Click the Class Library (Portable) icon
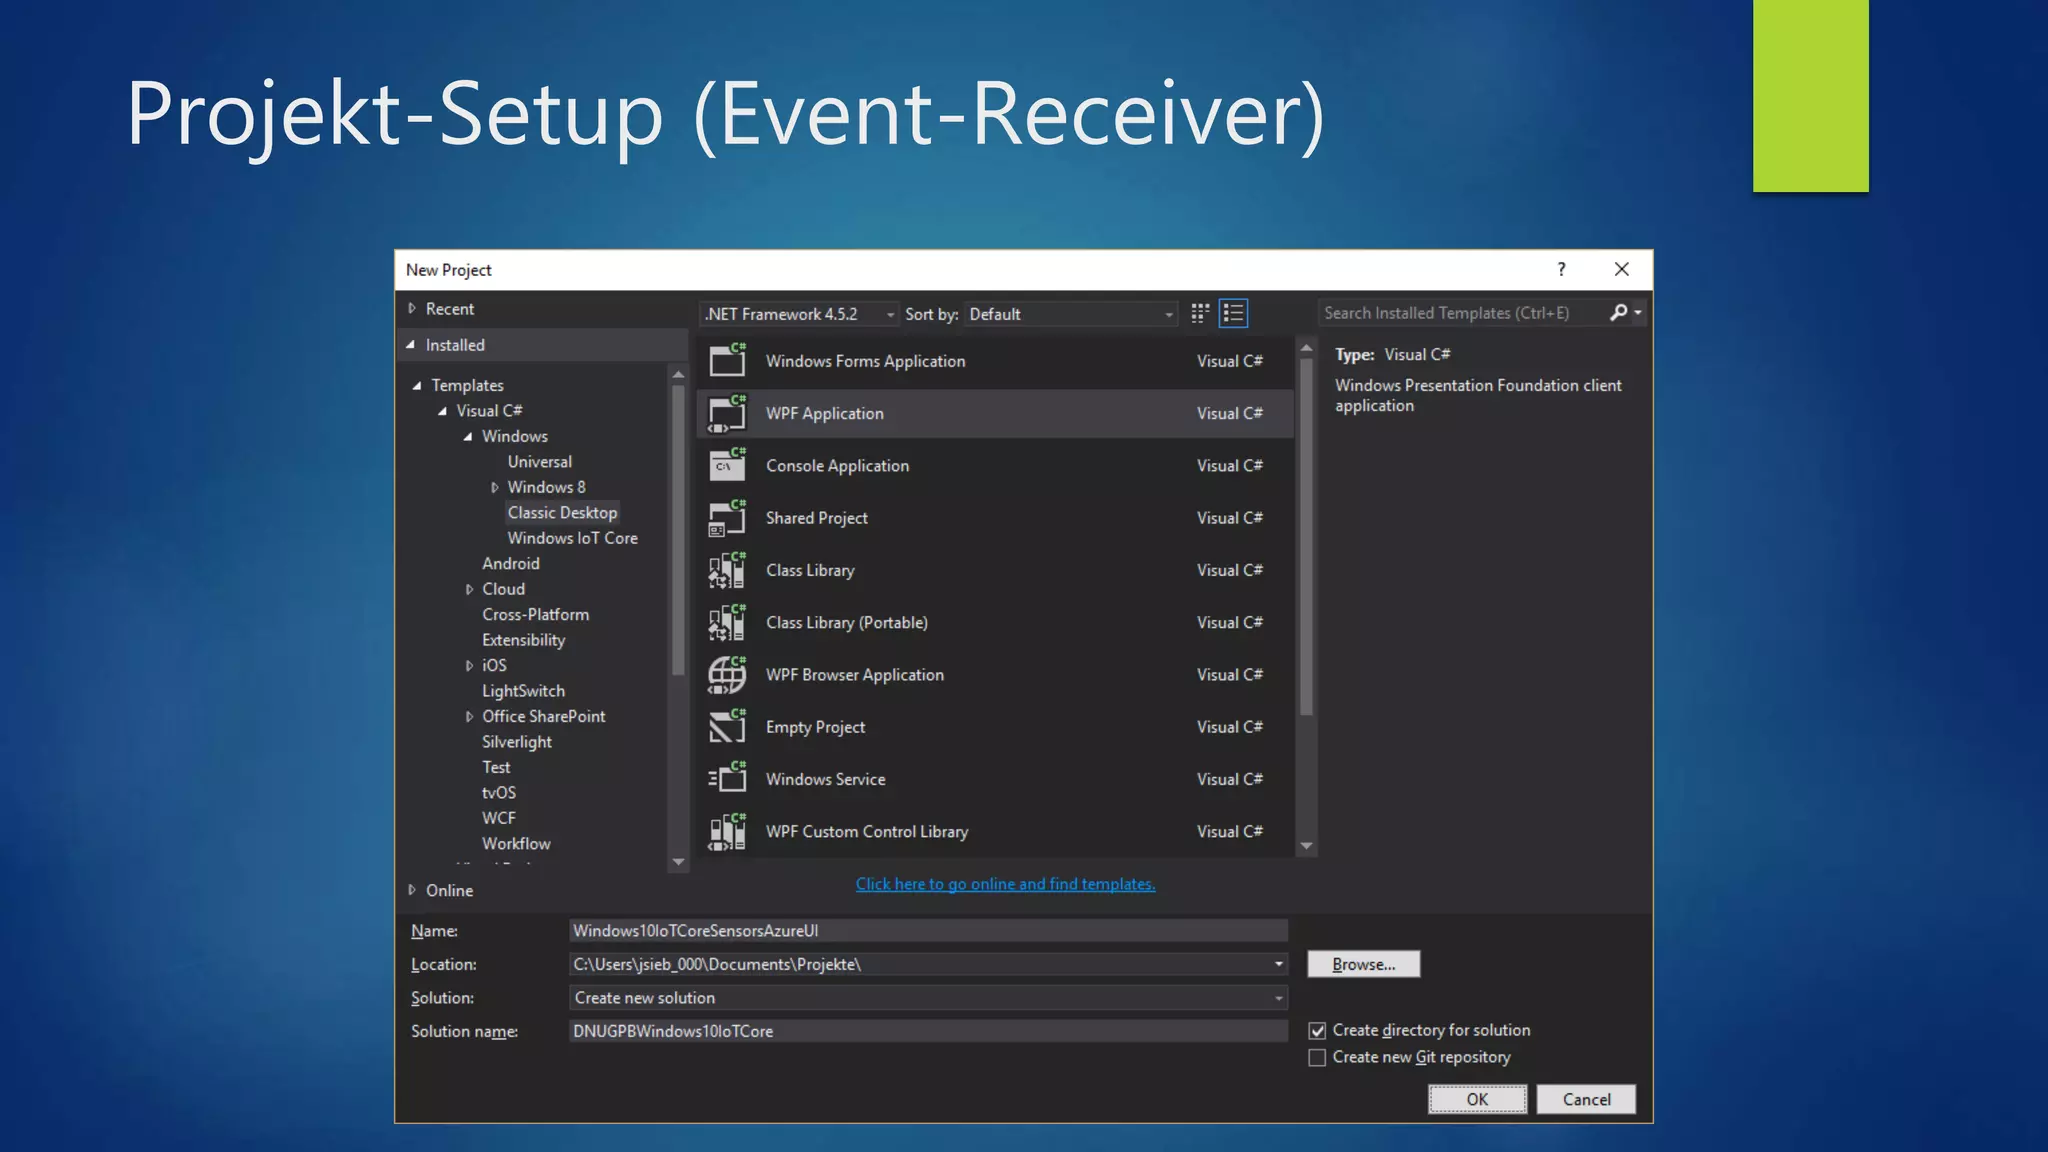The image size is (2048, 1152). [727, 622]
